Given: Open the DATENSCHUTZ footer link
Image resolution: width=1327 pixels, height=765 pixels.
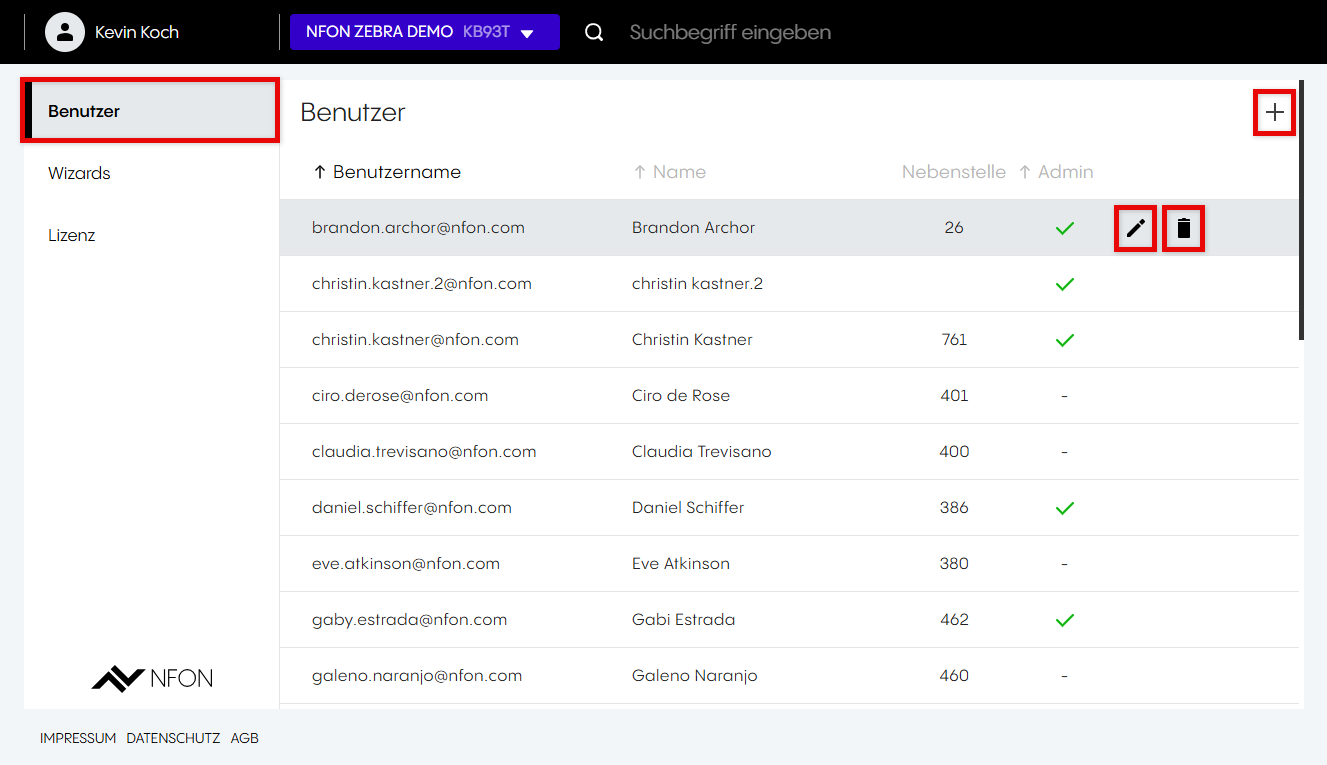Looking at the screenshot, I should coord(173,738).
